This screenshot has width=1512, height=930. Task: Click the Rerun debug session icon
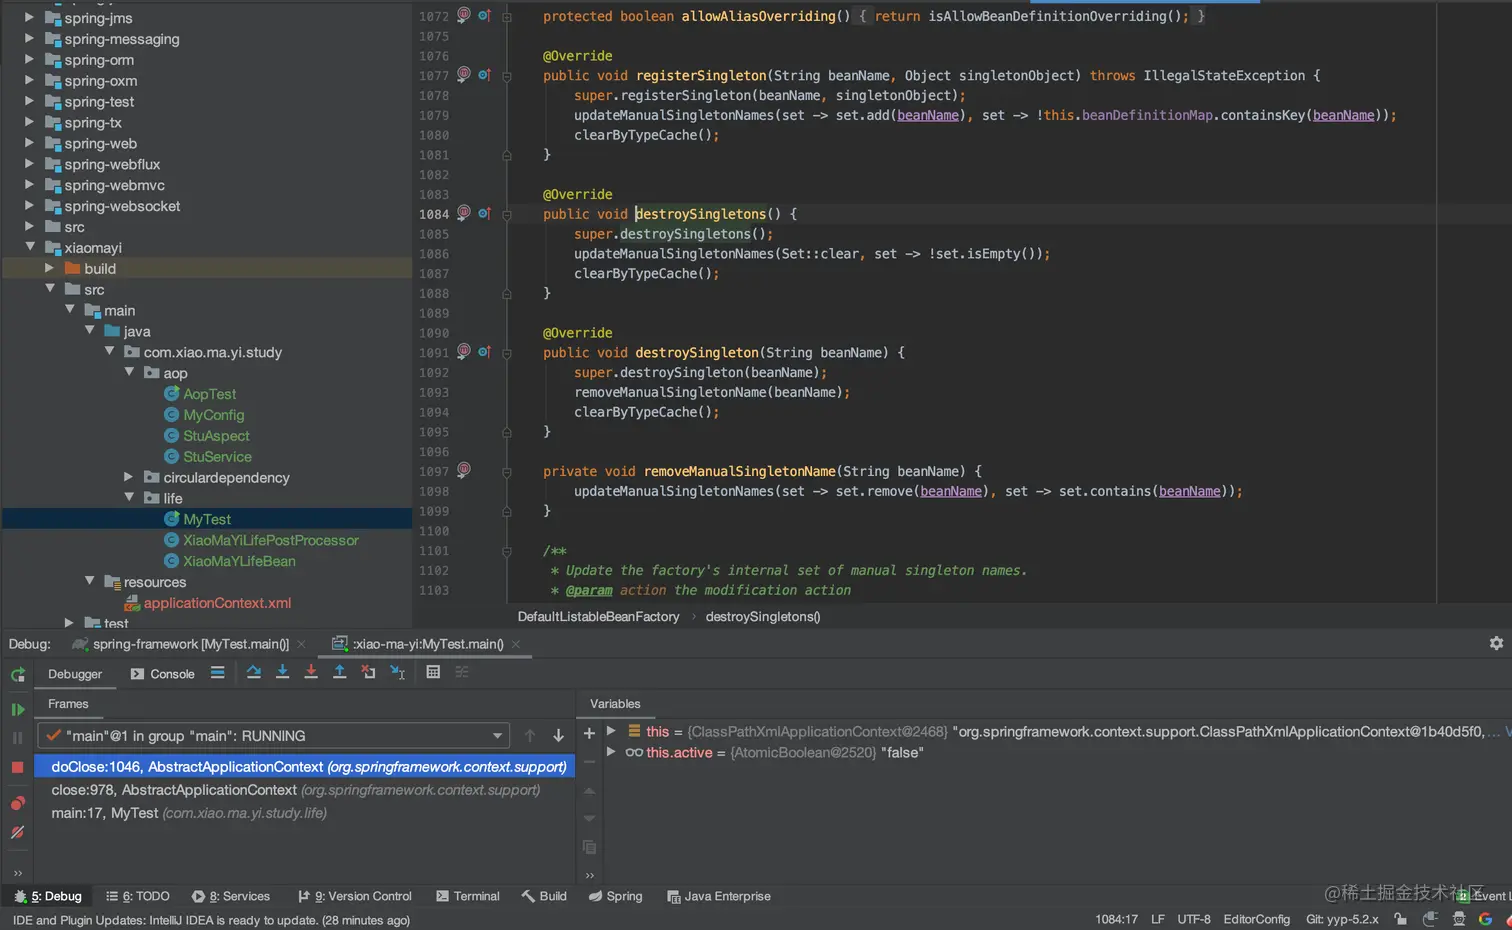click(x=18, y=675)
